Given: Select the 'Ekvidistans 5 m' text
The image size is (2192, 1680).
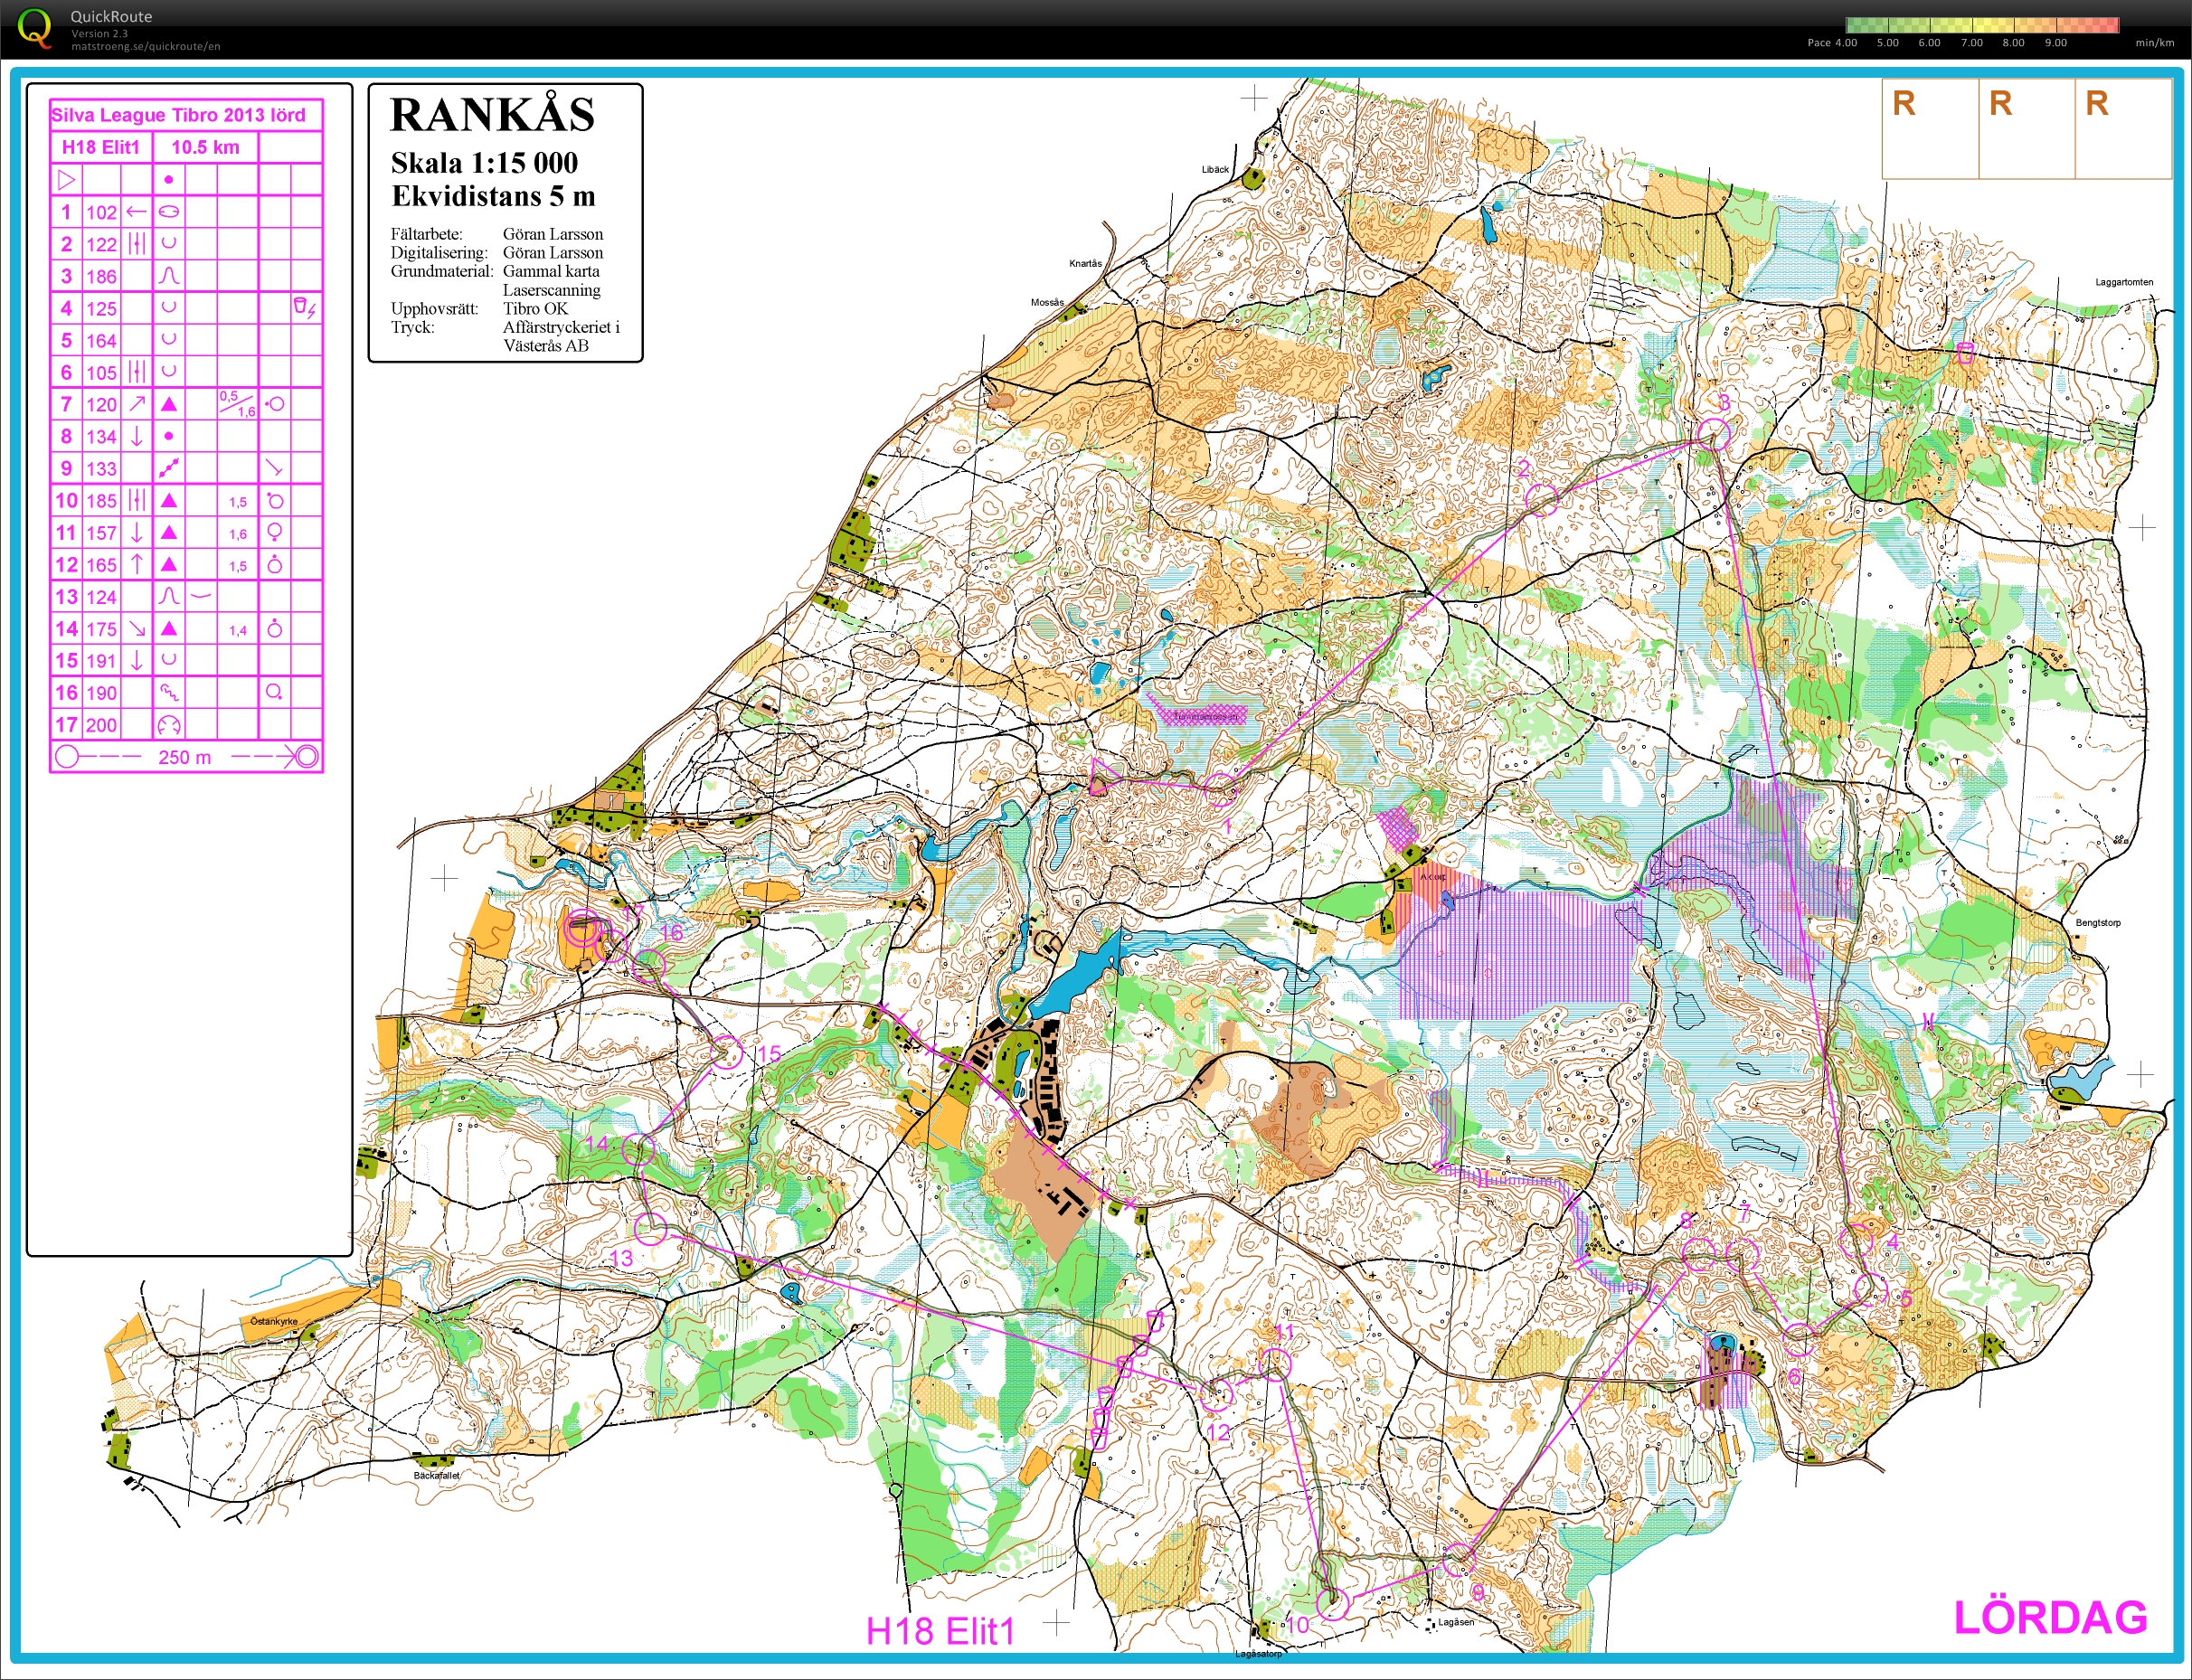Looking at the screenshot, I should 493,196.
